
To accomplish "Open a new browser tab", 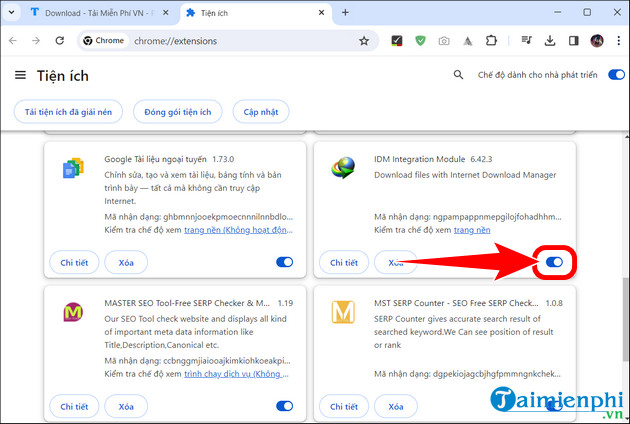I will pos(345,13).
